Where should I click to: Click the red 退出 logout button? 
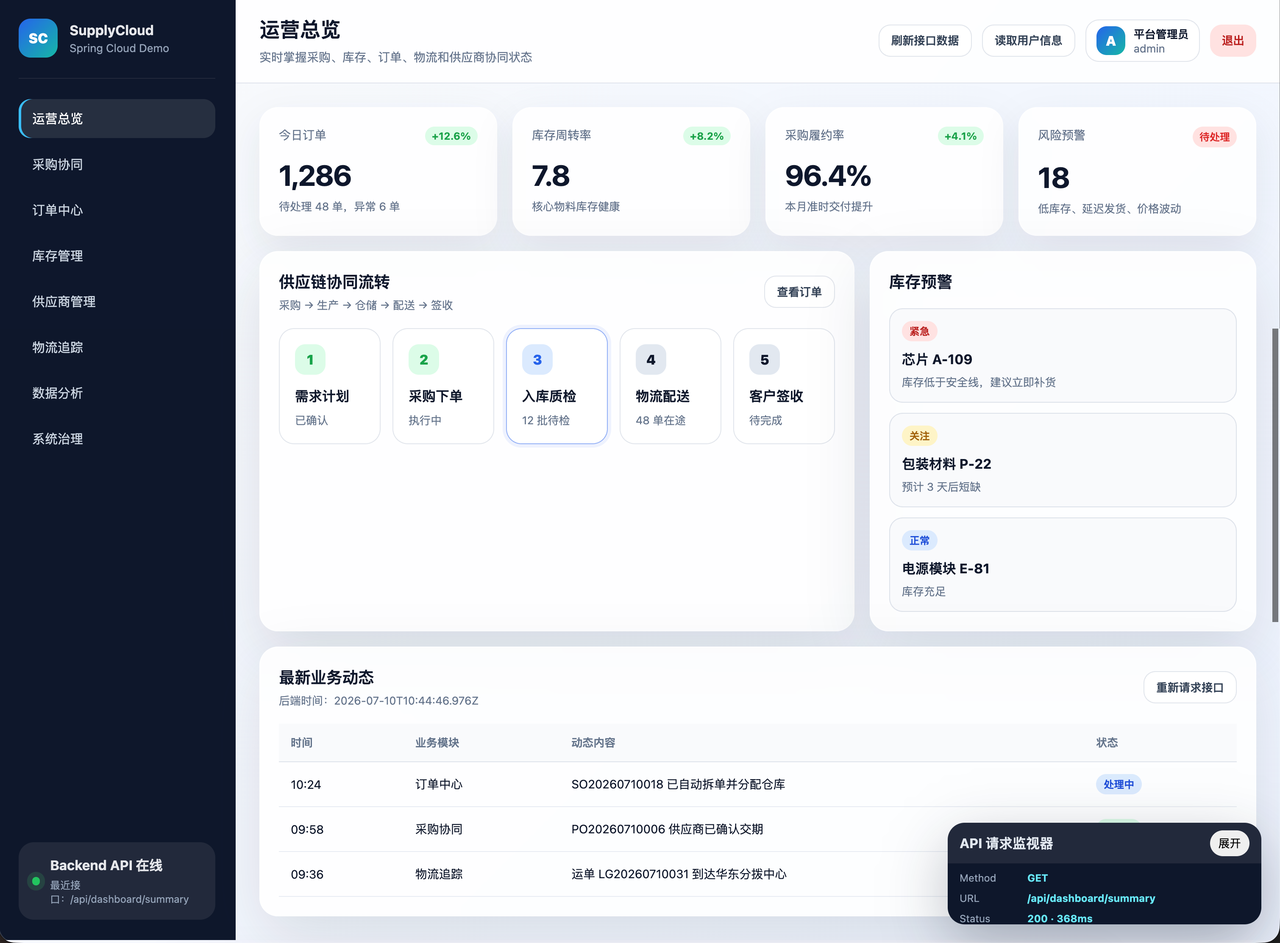(1233, 41)
